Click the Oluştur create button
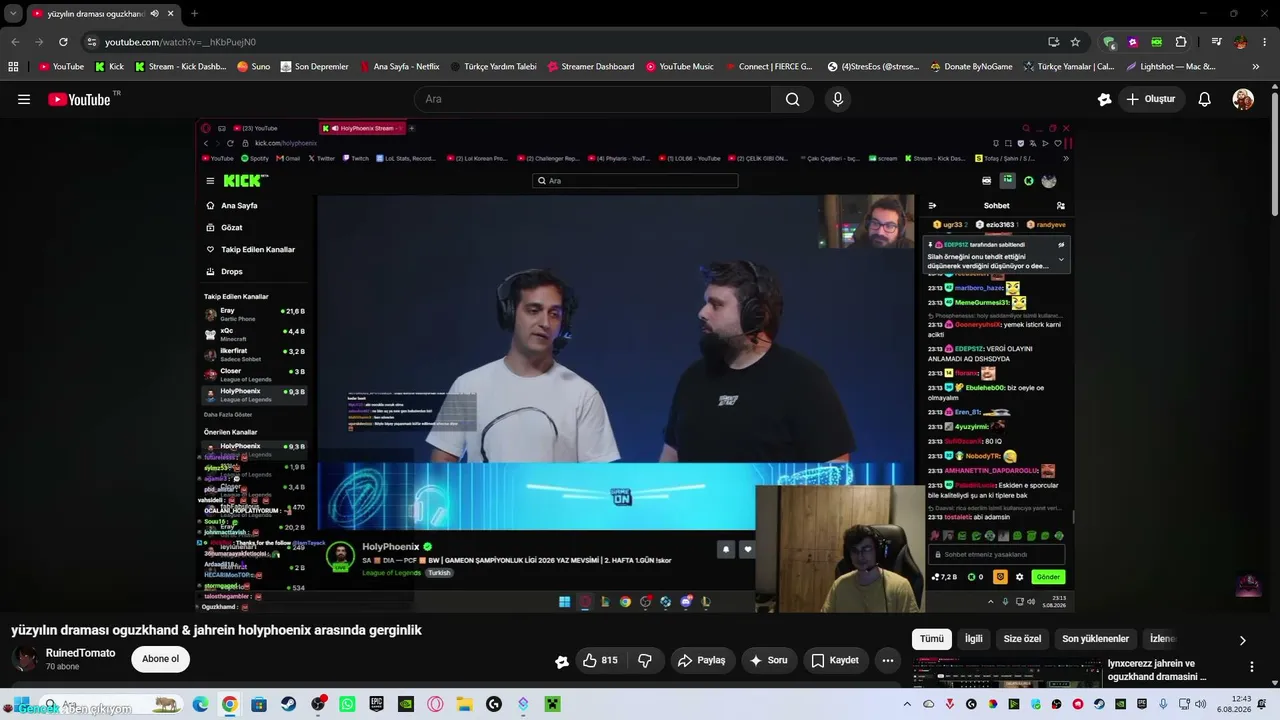Image resolution: width=1280 pixels, height=720 pixels. [1151, 99]
